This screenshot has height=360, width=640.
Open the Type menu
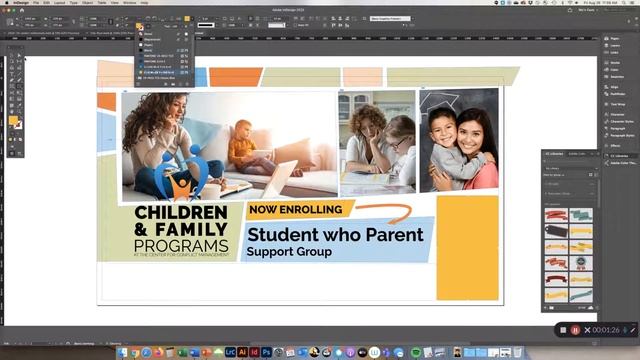point(73,2)
